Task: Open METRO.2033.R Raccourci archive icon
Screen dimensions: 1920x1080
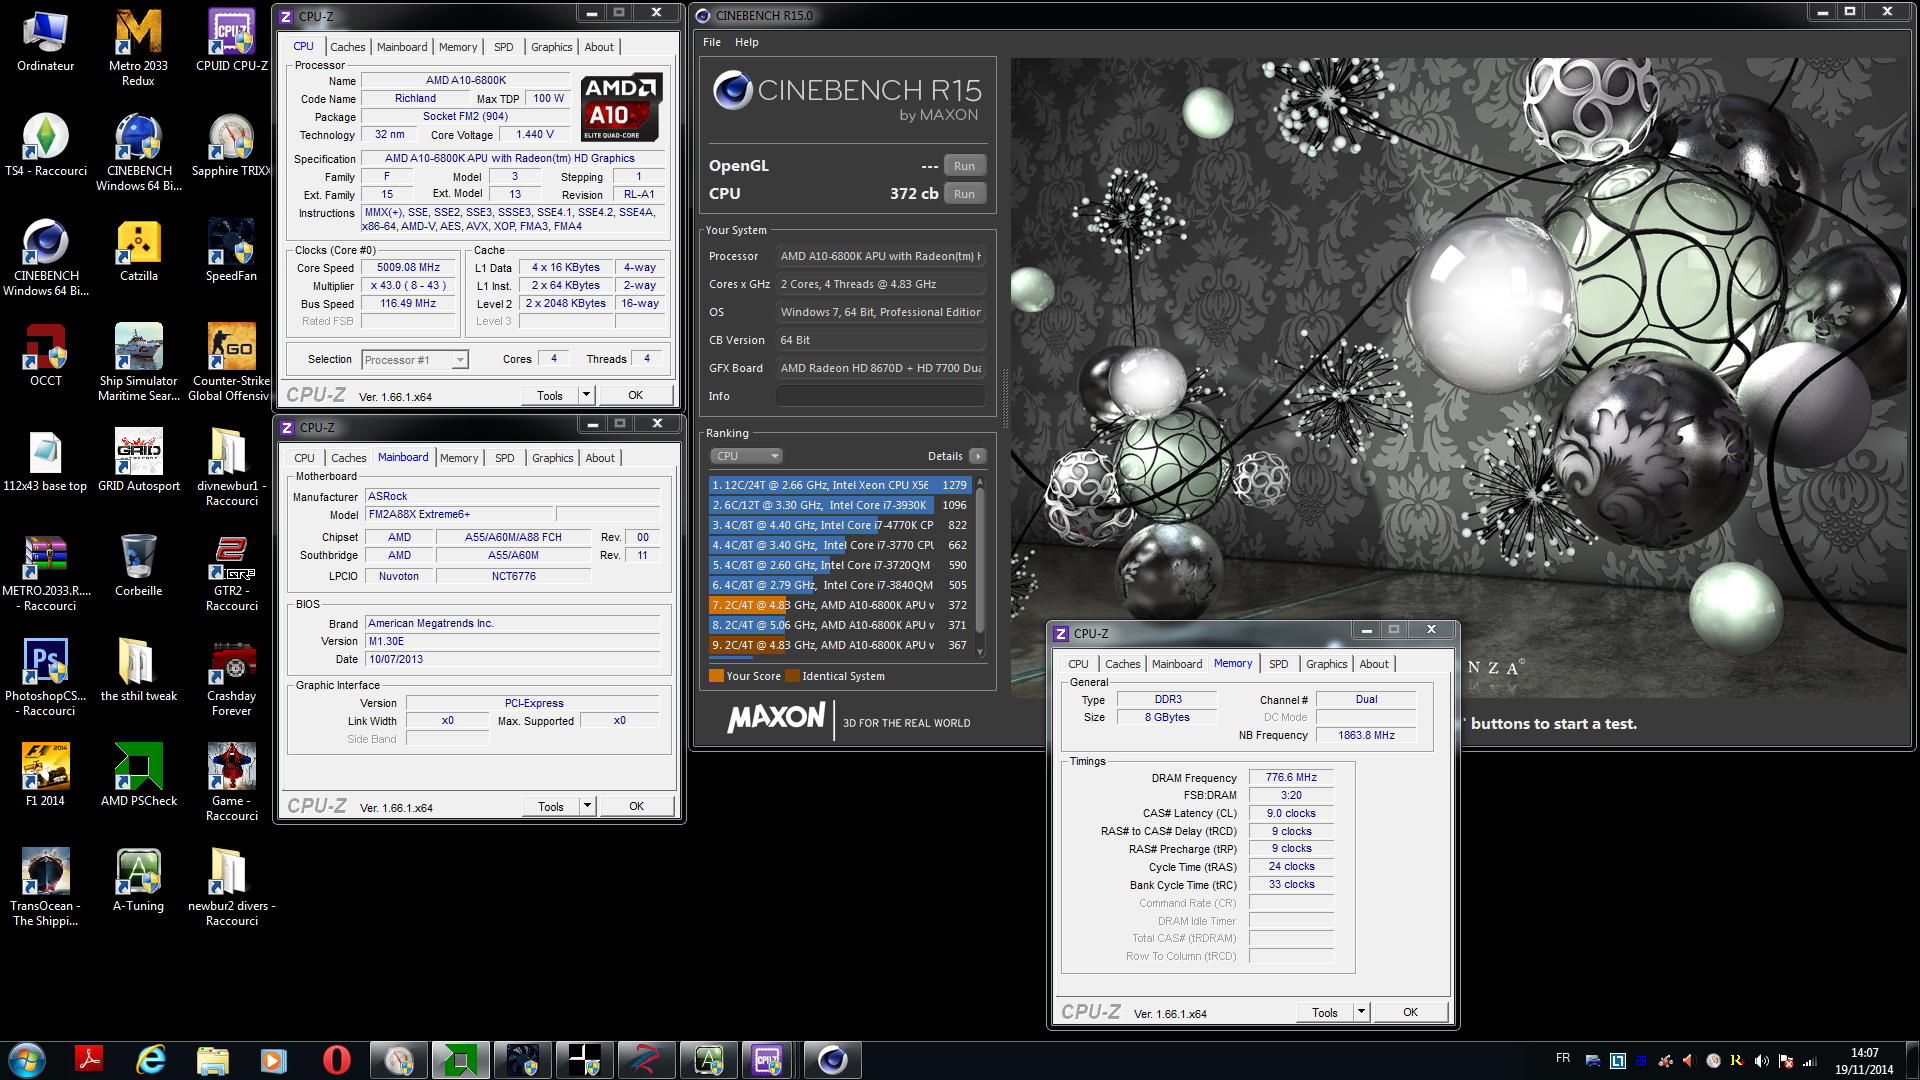Action: pos(45,572)
